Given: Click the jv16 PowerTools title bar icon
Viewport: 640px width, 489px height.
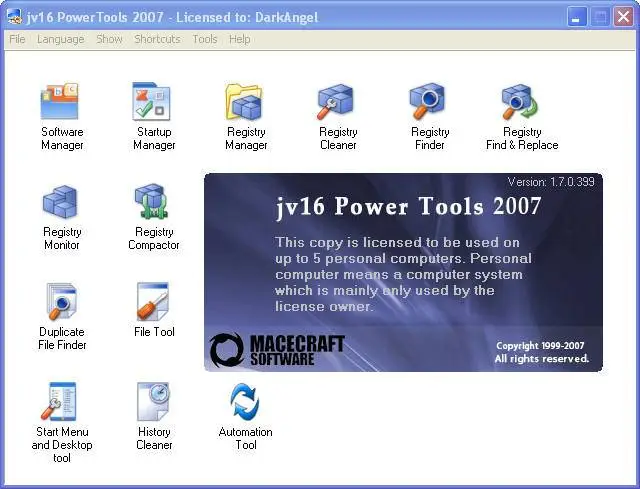Looking at the screenshot, I should [14, 17].
